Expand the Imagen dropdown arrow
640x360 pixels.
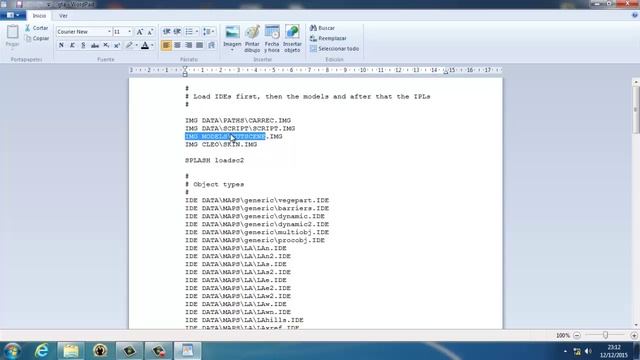232,50
